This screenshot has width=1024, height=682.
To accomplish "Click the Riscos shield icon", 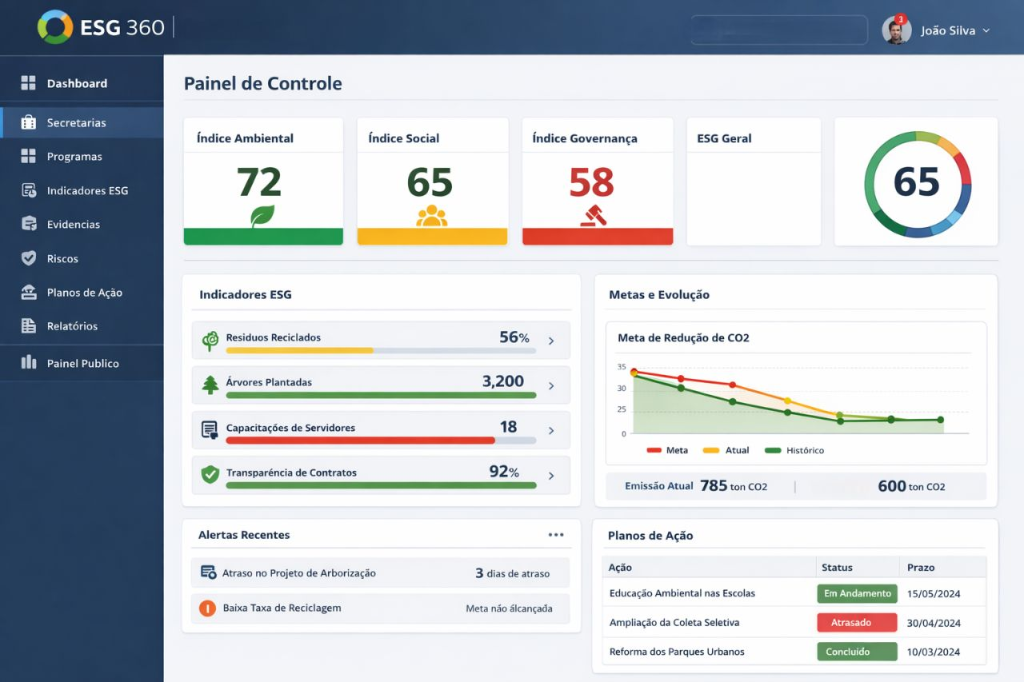I will tap(29, 258).
